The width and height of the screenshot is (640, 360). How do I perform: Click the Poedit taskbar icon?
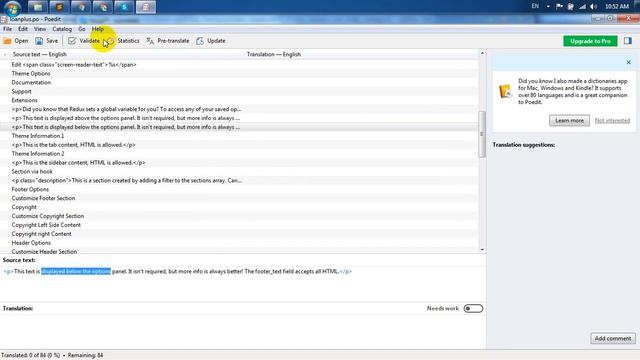(146, 7)
